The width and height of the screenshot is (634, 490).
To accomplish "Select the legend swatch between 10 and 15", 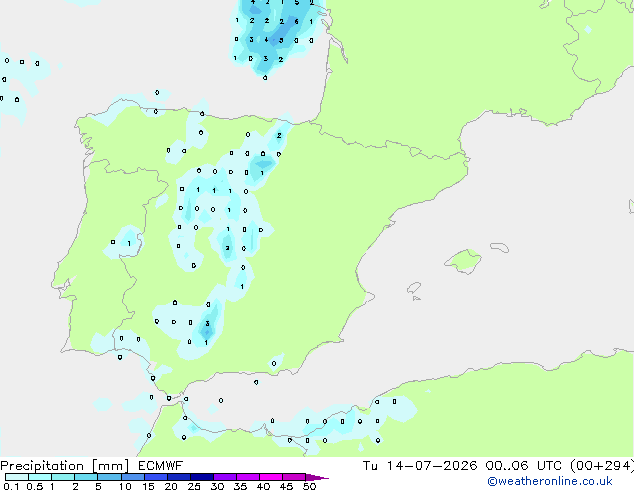I will click(133, 477).
